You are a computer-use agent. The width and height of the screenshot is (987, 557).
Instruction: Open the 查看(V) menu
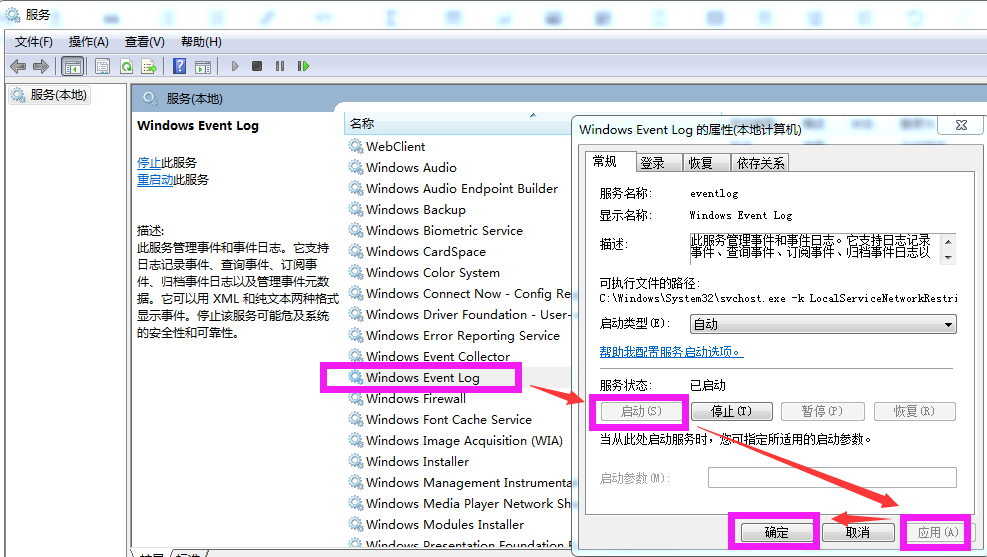(x=145, y=42)
